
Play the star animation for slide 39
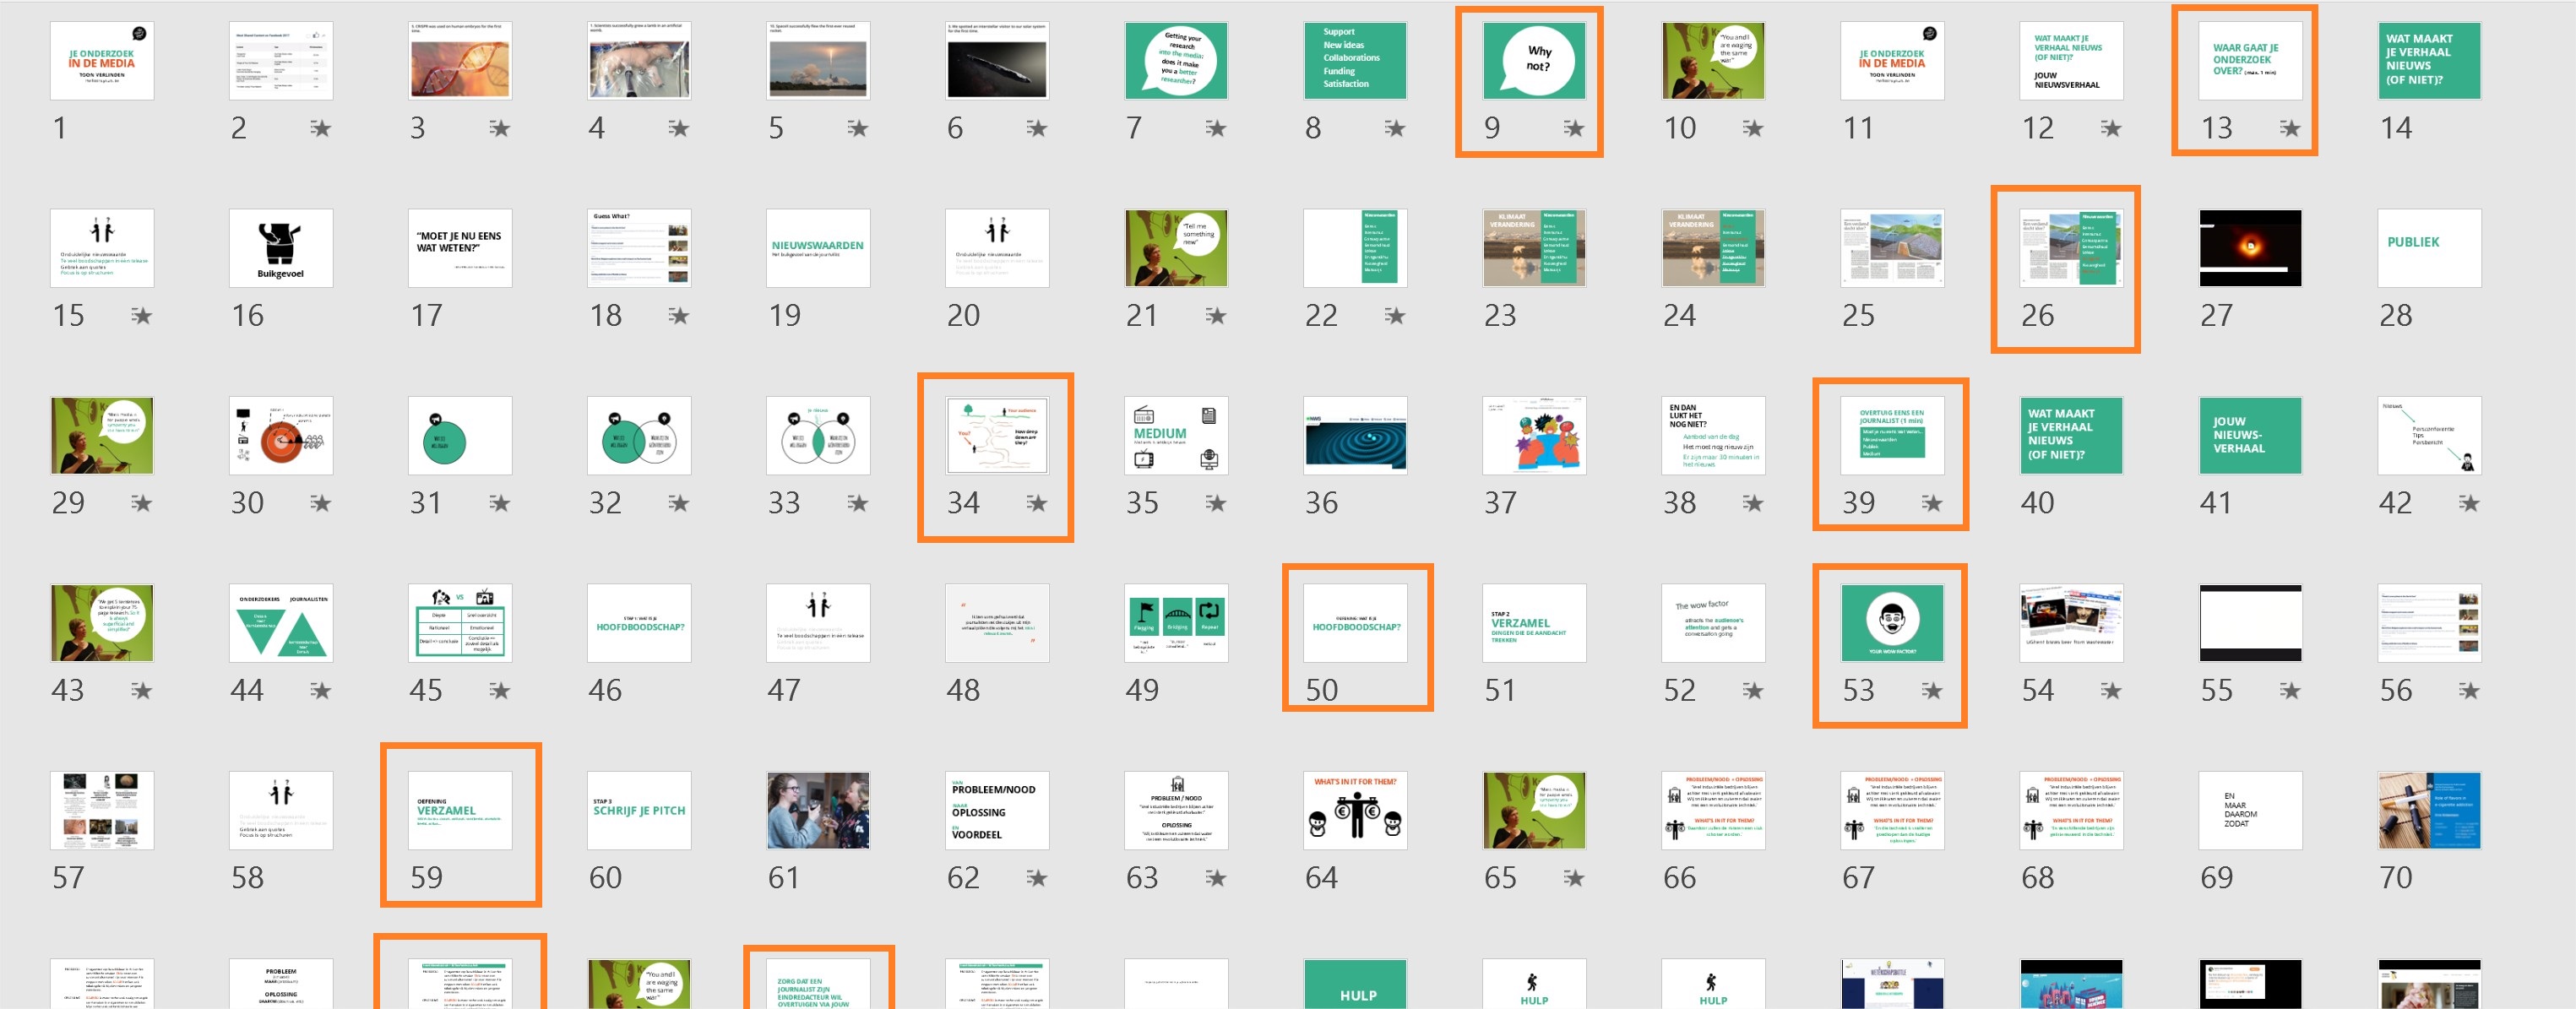1931,503
